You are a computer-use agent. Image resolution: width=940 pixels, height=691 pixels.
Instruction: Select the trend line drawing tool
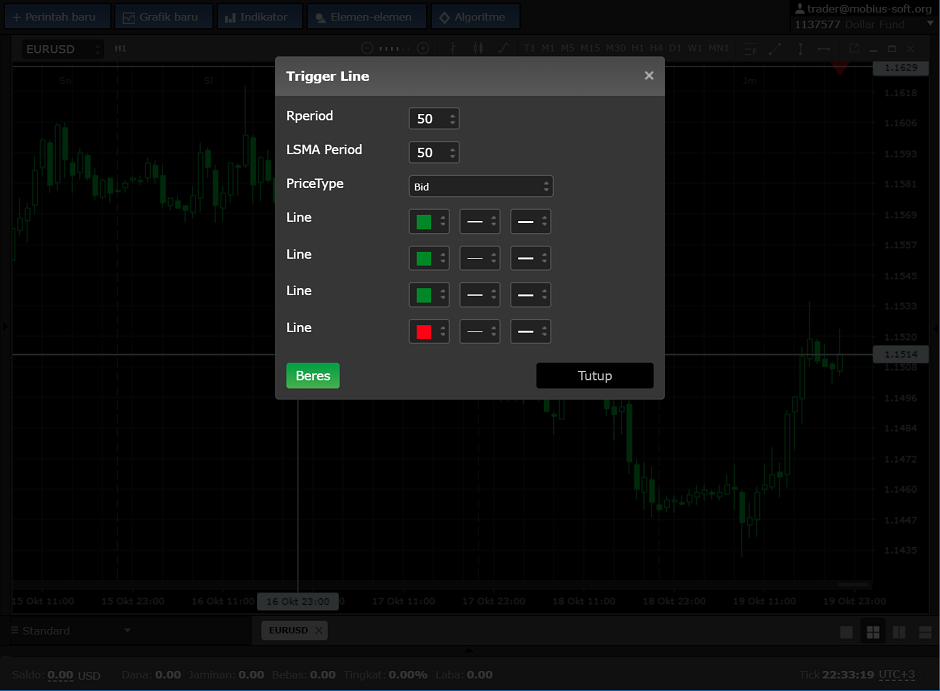tap(775, 49)
